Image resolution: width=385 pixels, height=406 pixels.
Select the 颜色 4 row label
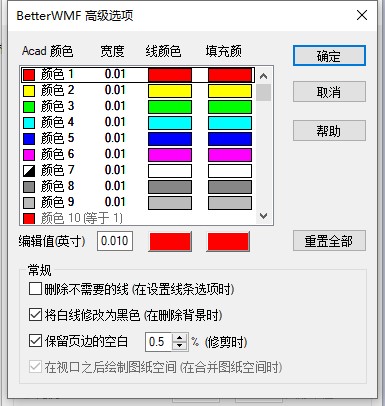click(57, 122)
